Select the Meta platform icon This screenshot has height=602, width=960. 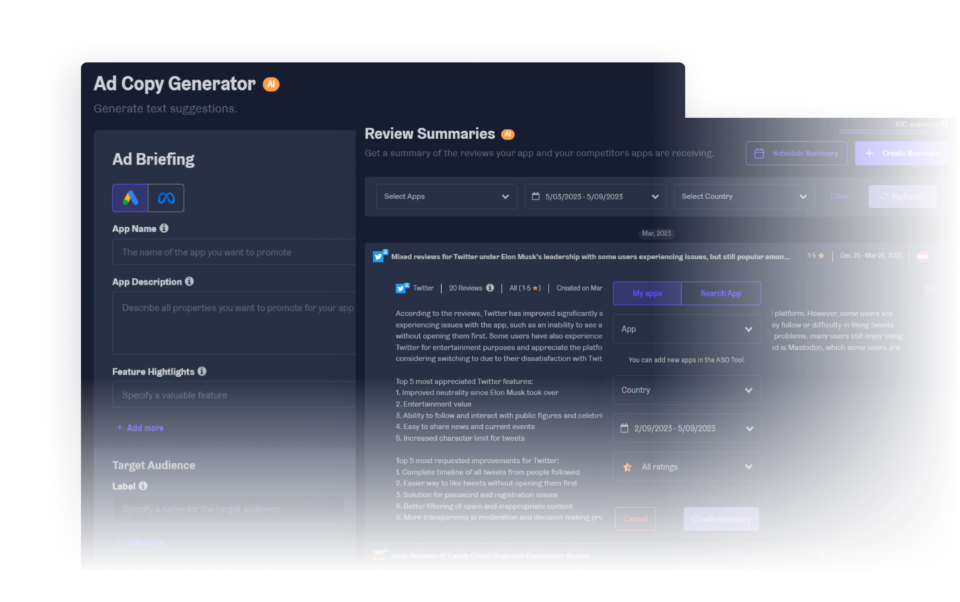click(166, 198)
